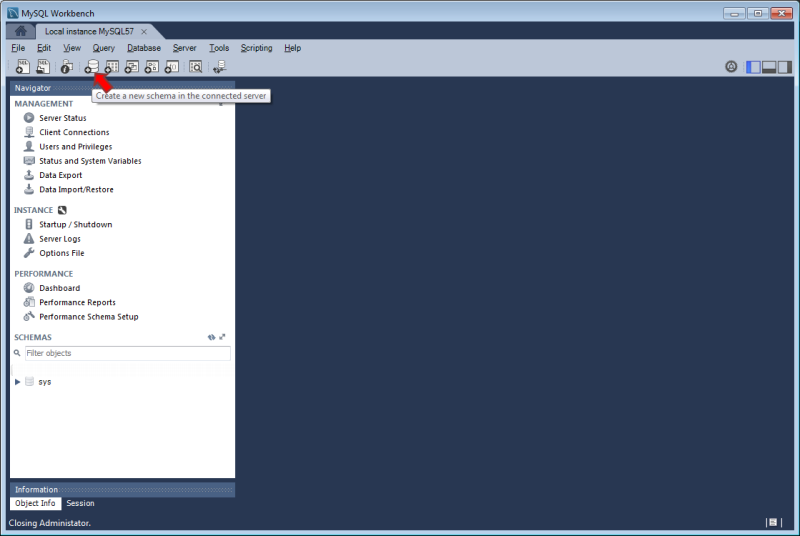Image resolution: width=800 pixels, height=536 pixels.
Task: Open the Scripting menu
Action: pos(257,48)
